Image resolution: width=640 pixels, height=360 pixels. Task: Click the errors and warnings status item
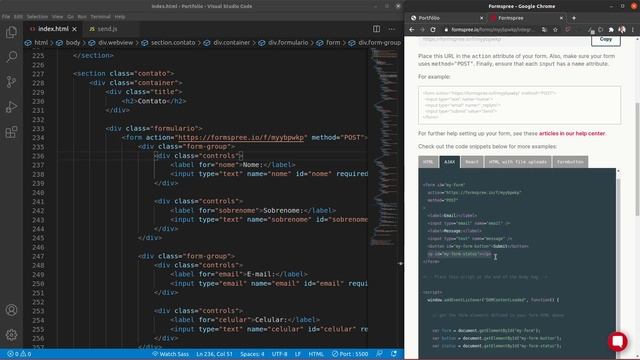19,354
